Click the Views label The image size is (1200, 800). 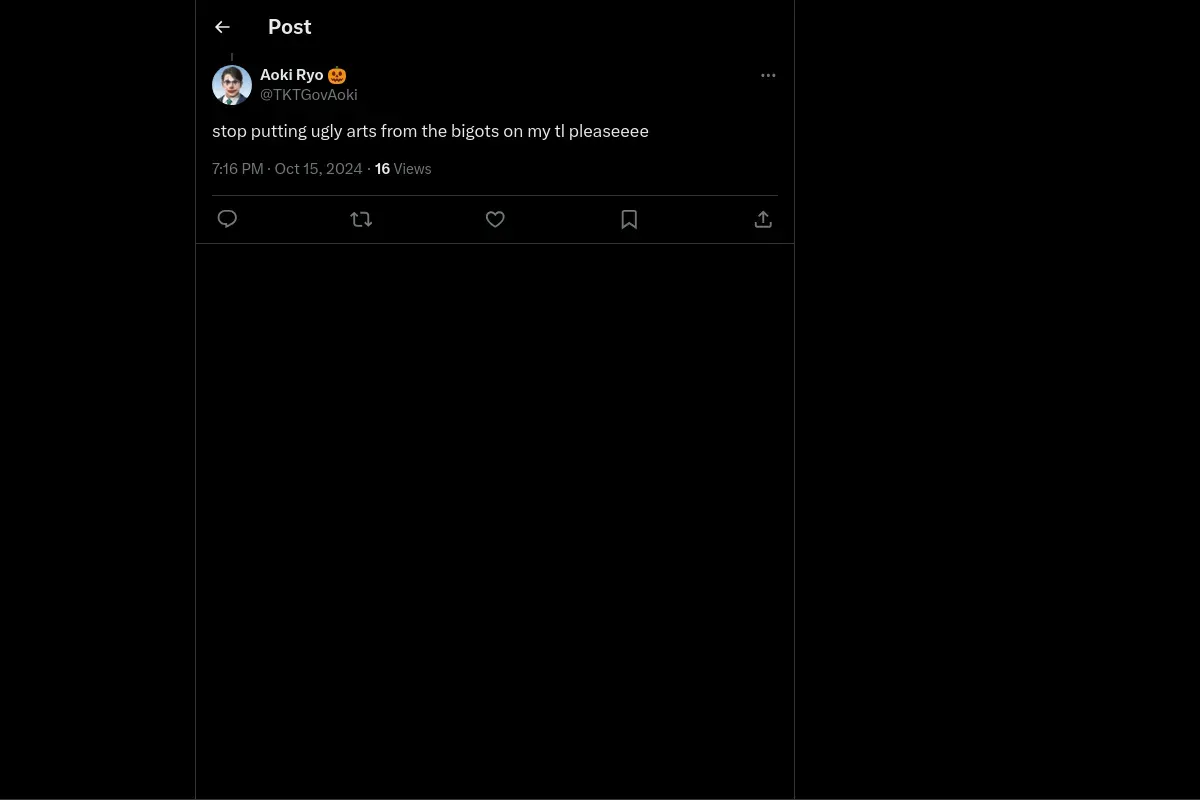tap(412, 169)
